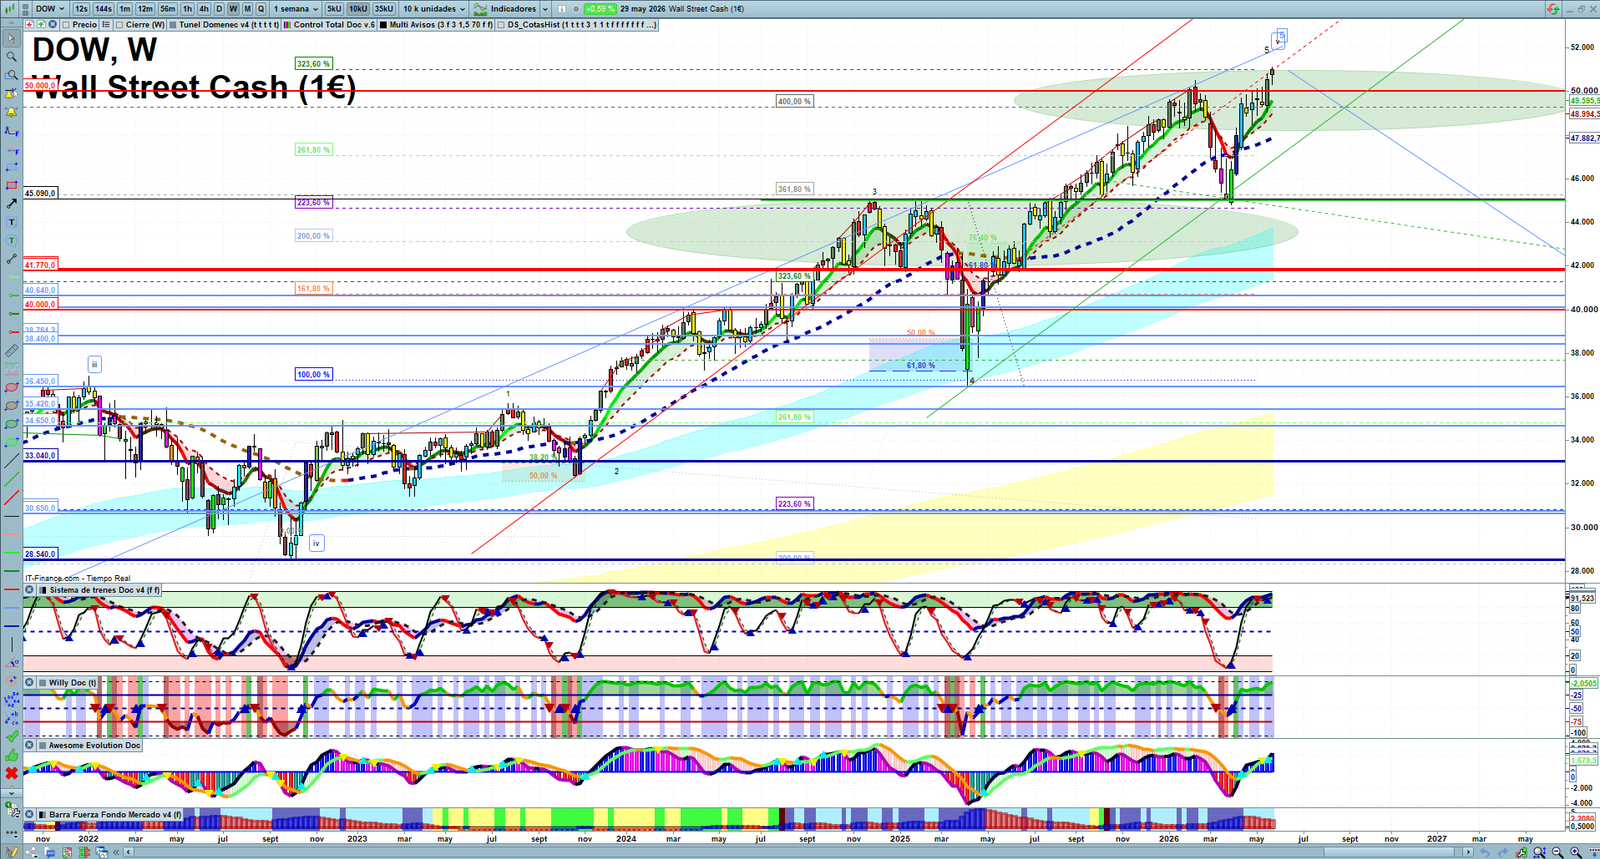The width and height of the screenshot is (1600, 859).
Task: Set history to 10kU units
Action: 358,8
